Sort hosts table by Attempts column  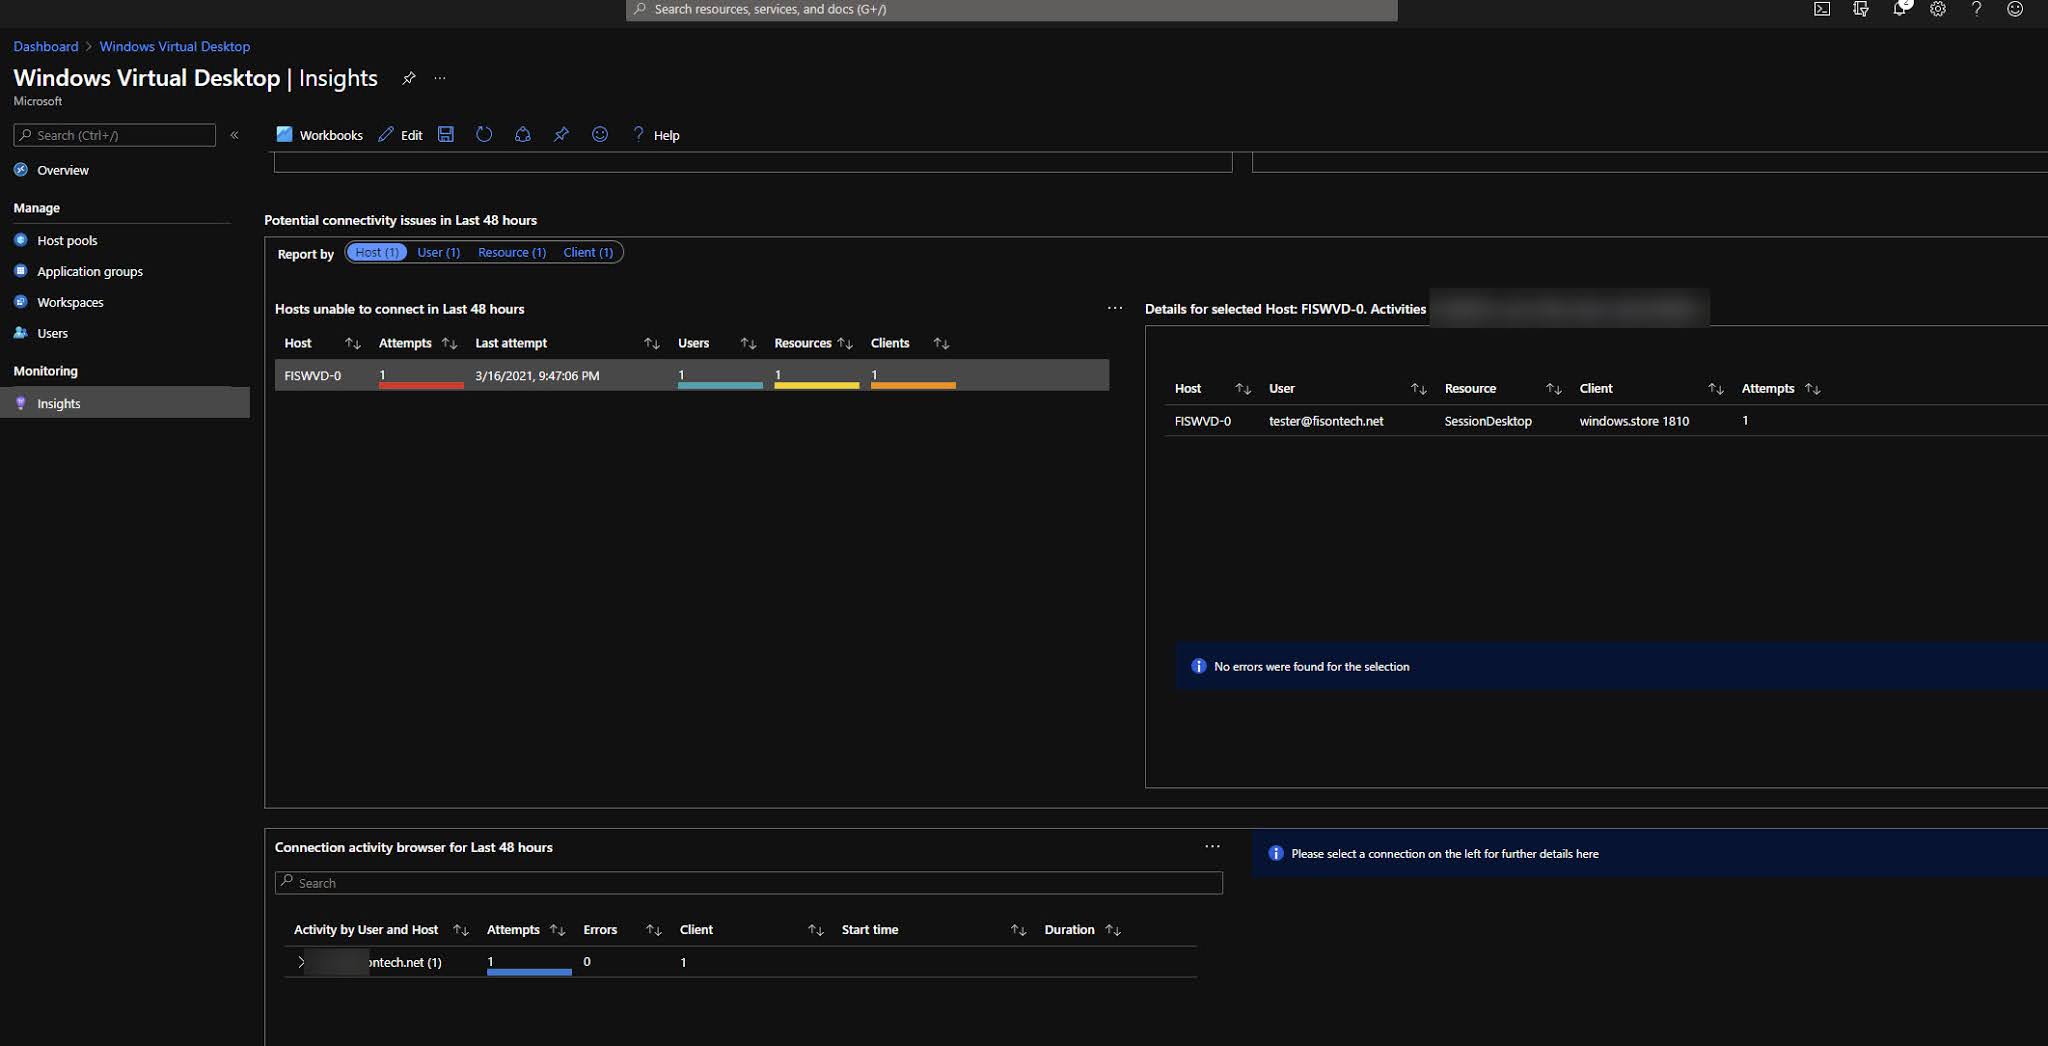point(449,343)
